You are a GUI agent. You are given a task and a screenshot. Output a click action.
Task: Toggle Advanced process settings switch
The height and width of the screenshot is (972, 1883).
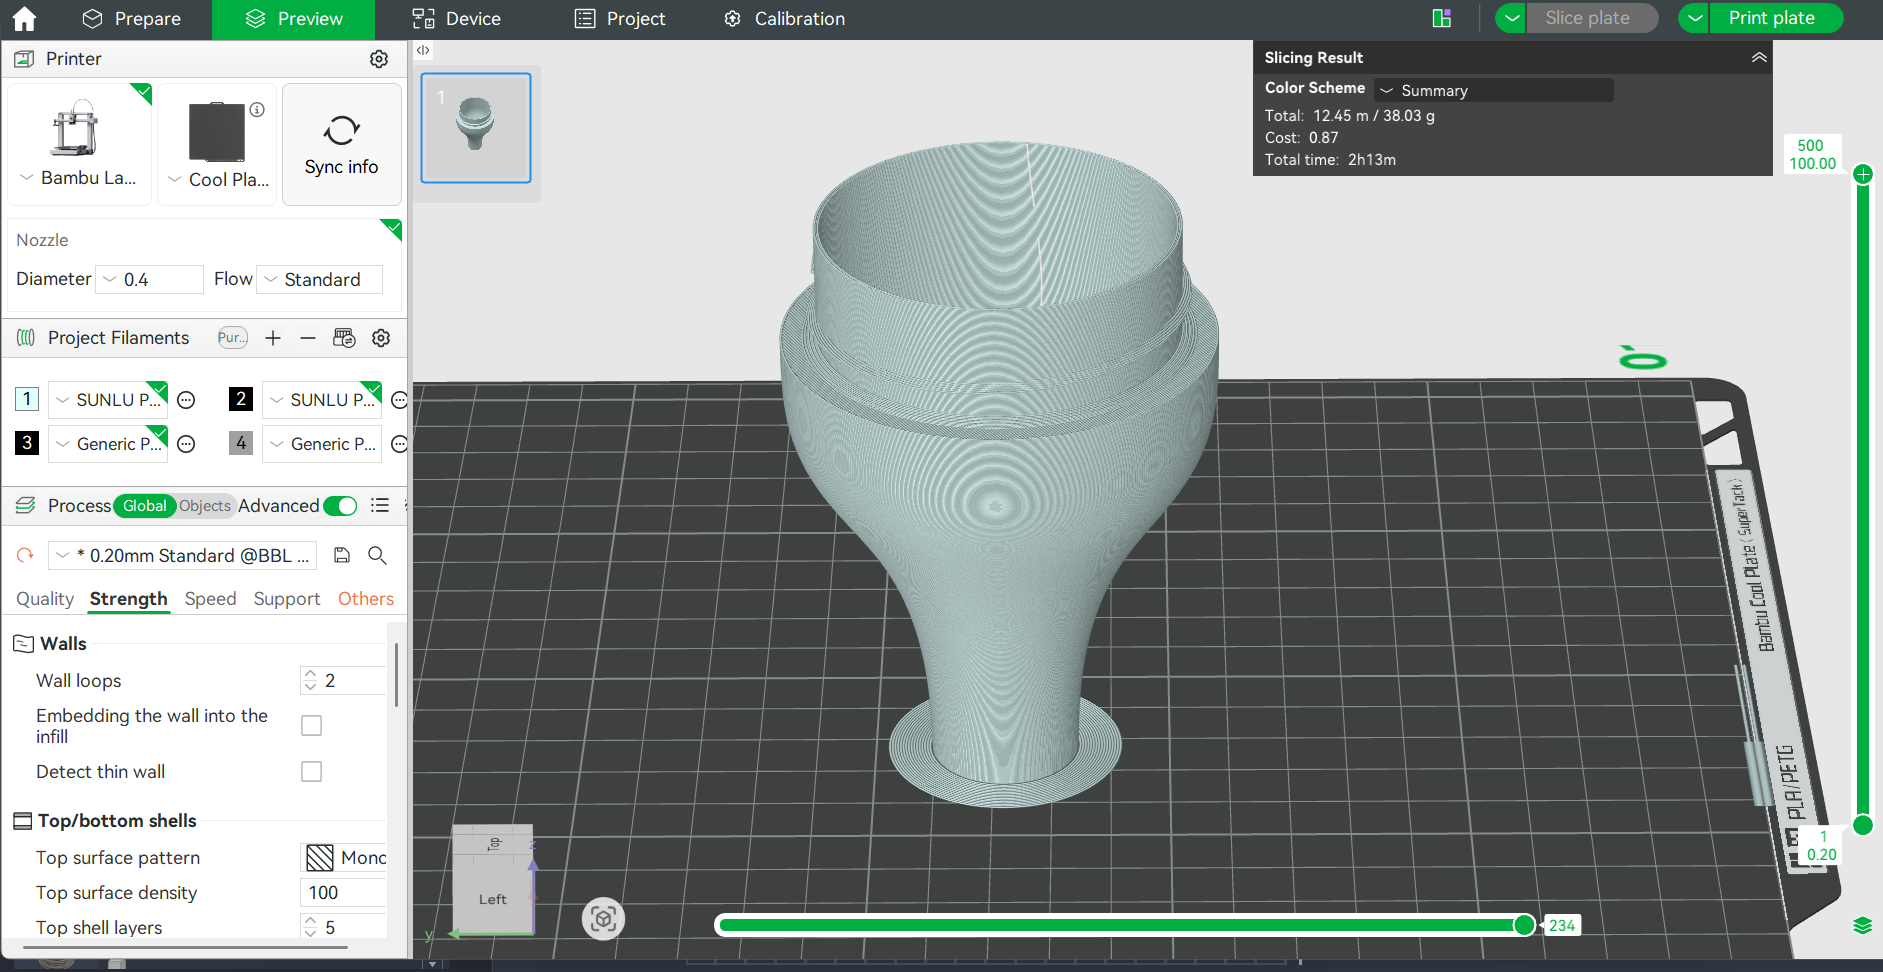341,506
